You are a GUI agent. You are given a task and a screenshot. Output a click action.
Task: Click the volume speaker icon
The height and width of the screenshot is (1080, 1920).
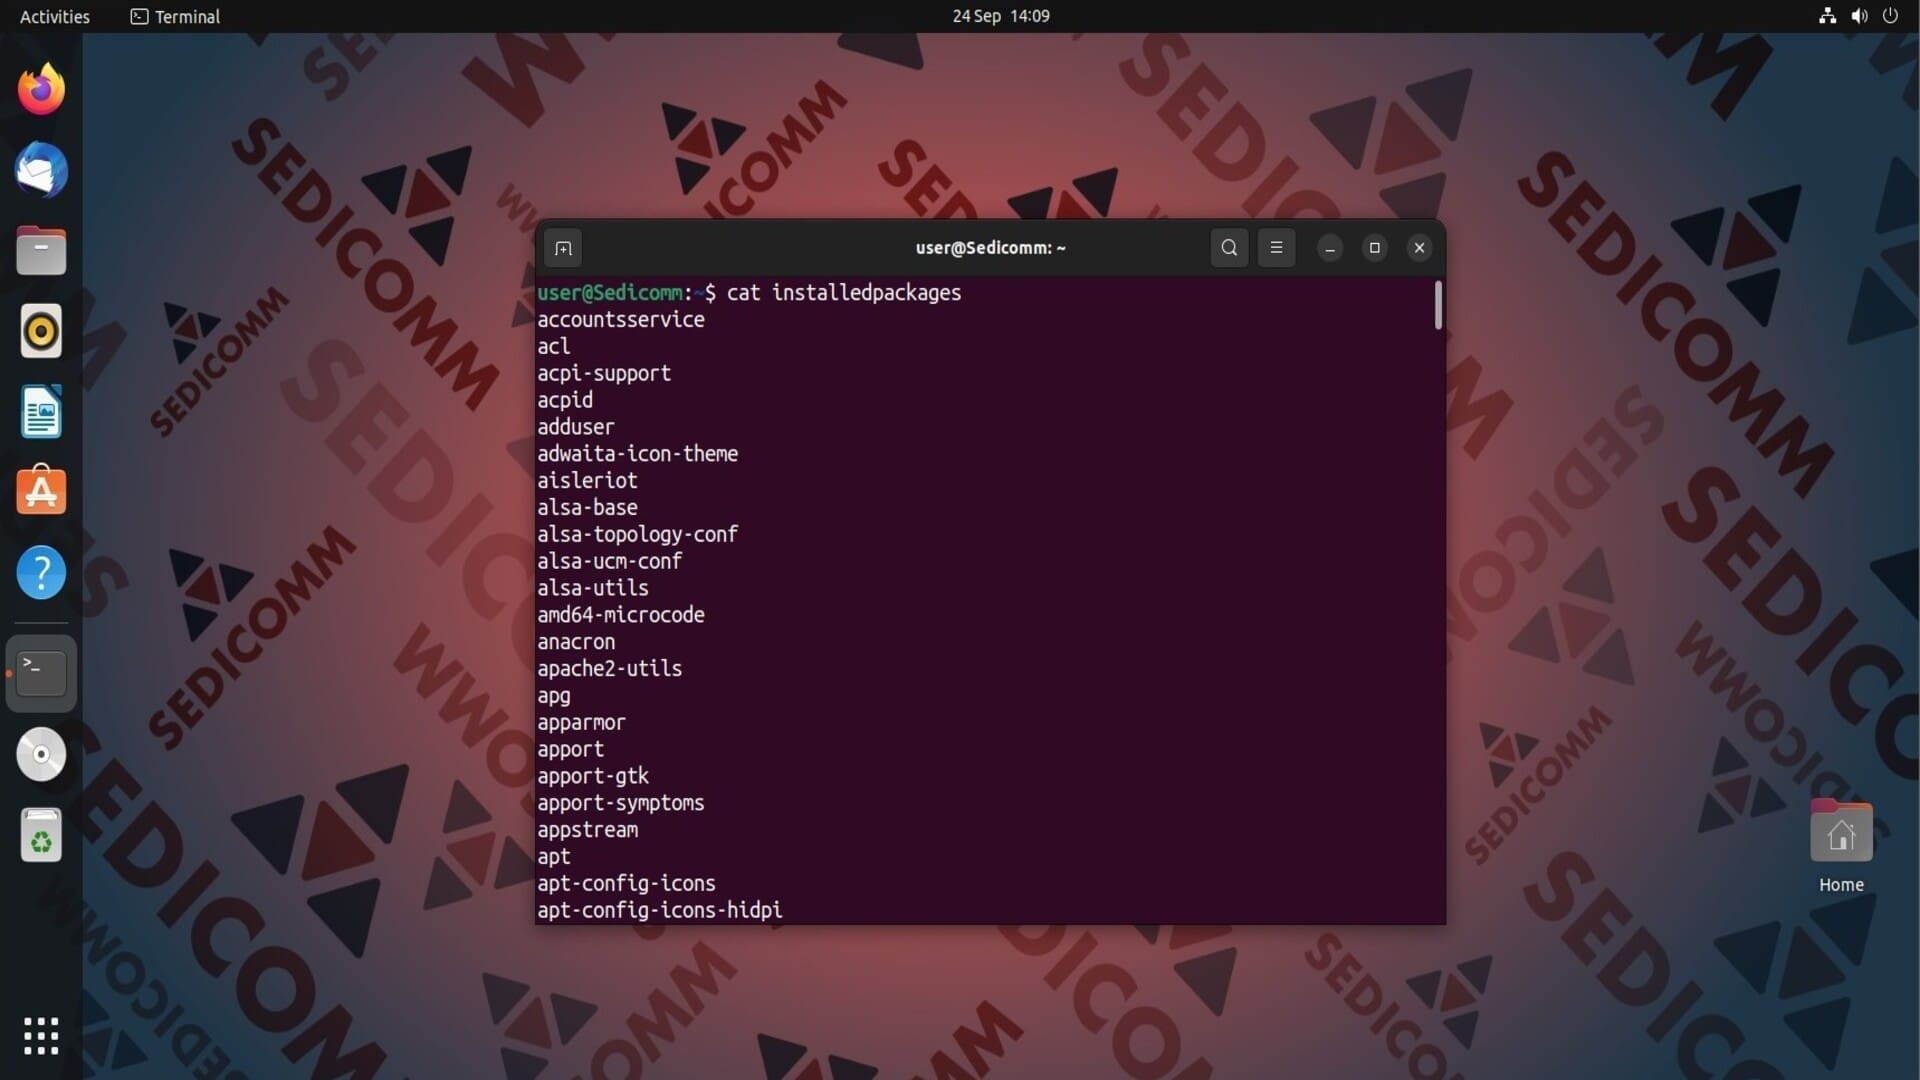click(1859, 16)
